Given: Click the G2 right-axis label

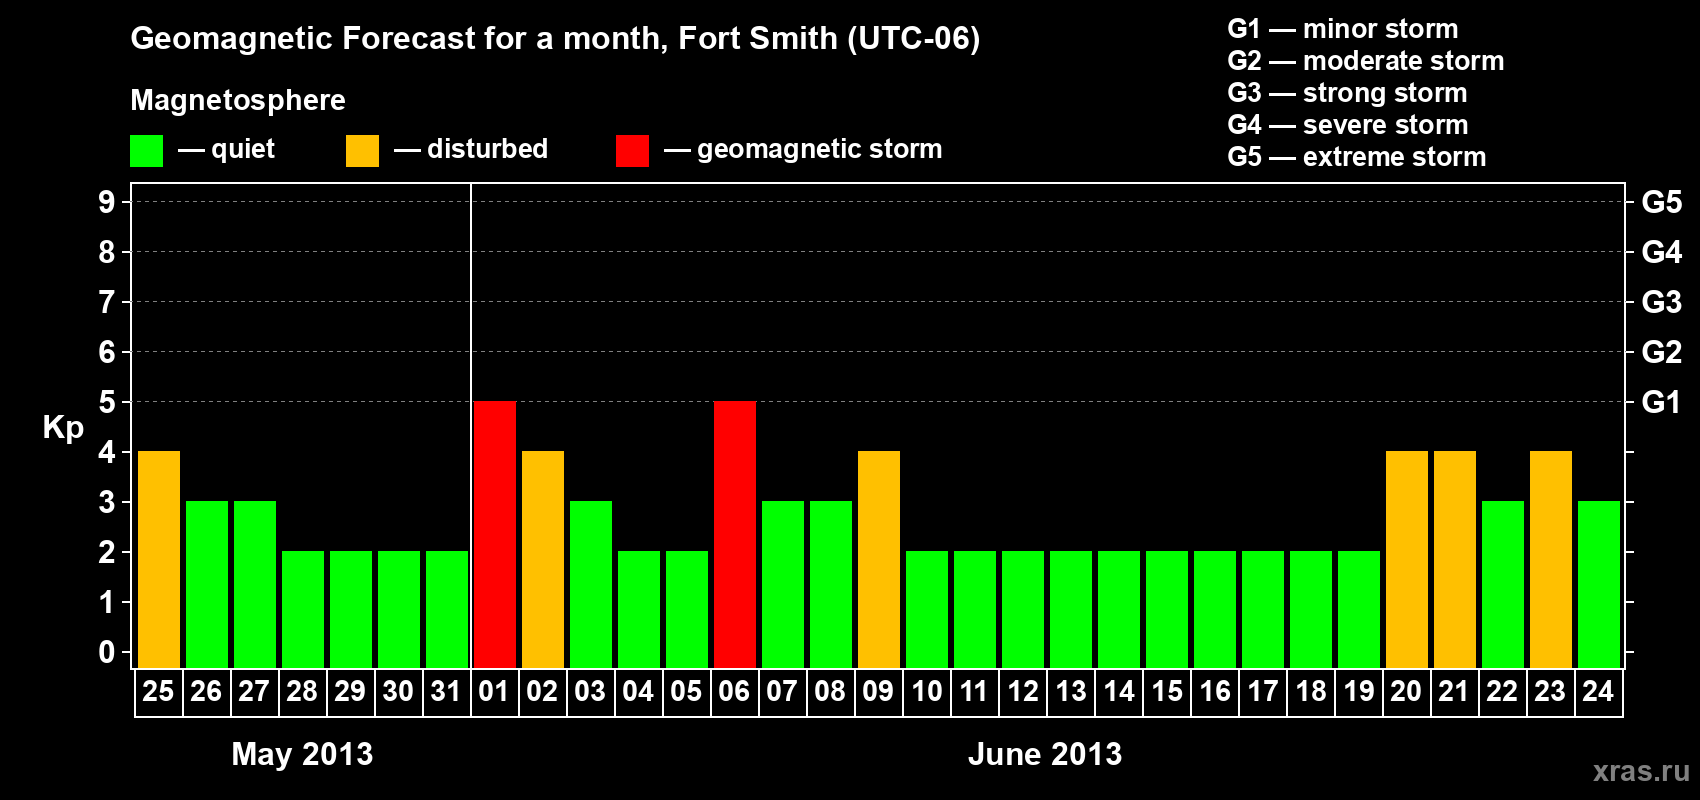Looking at the screenshot, I should pyautogui.click(x=1661, y=352).
